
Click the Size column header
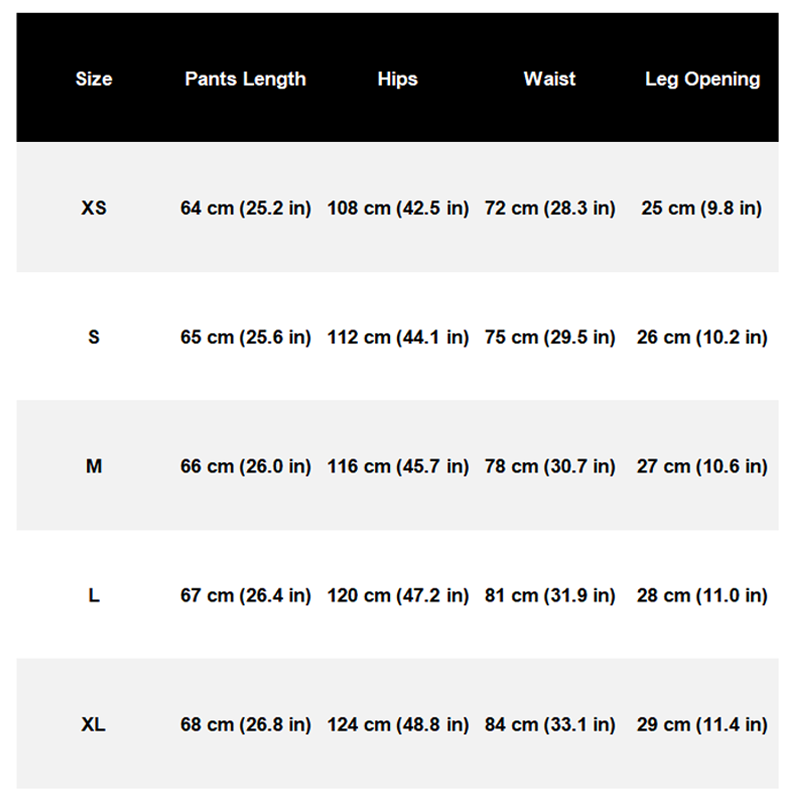94,79
